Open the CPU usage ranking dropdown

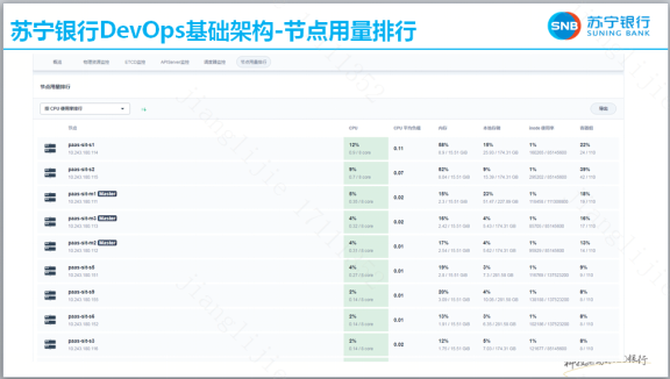[x=85, y=109]
